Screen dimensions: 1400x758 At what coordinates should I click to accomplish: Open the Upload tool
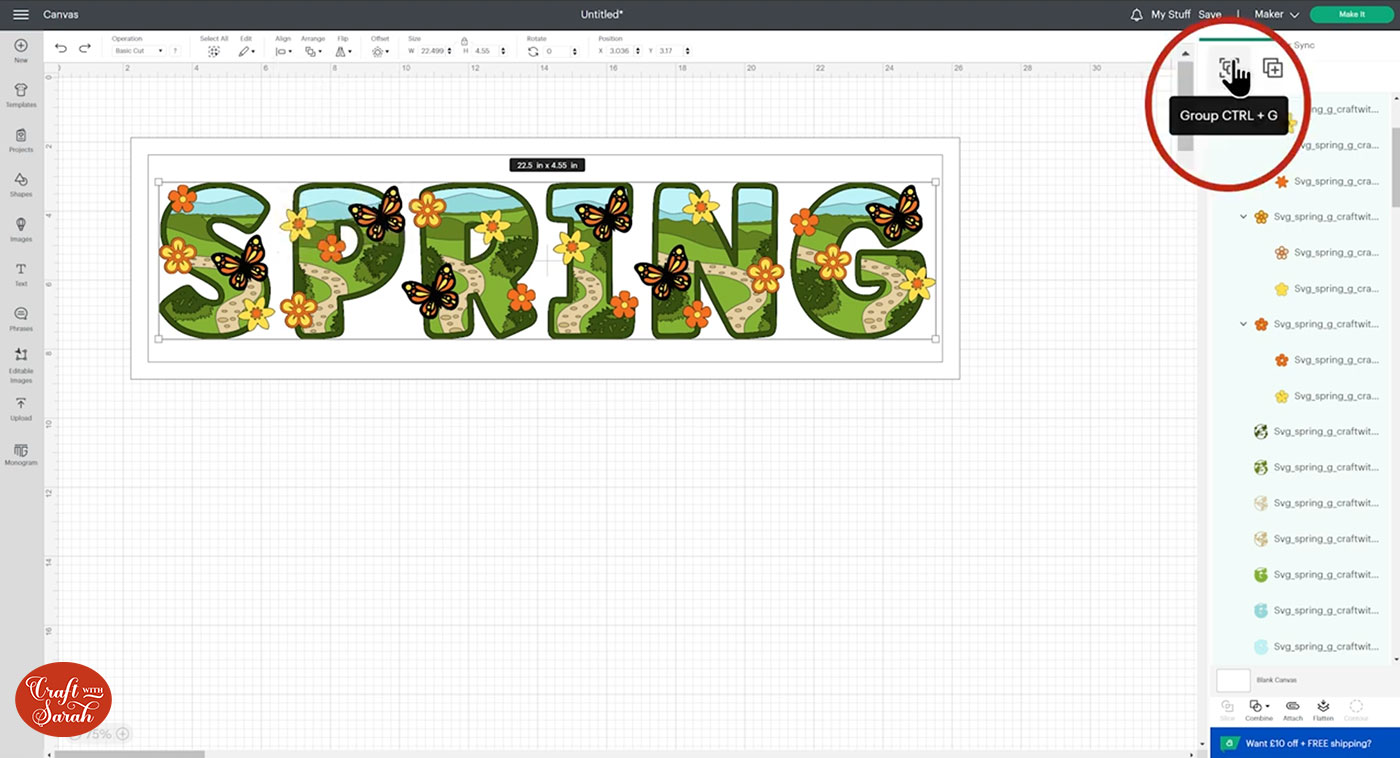21,409
